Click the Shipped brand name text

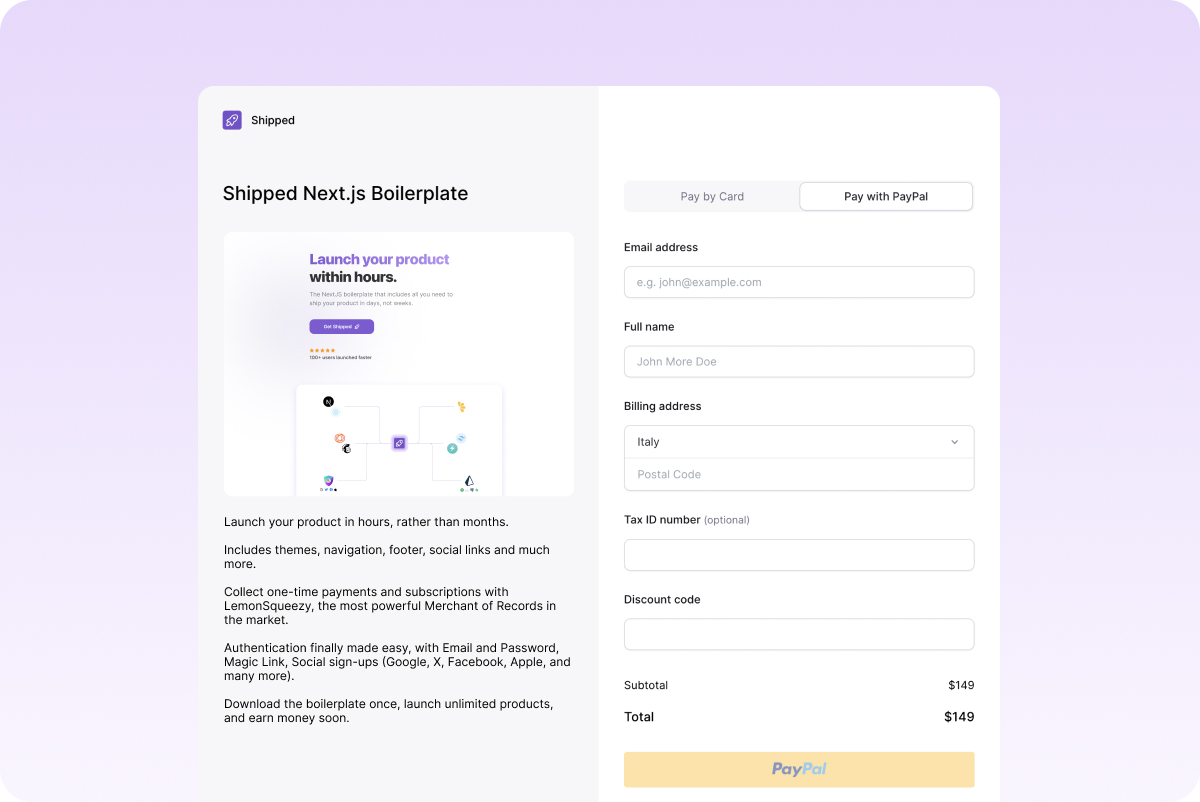273,120
